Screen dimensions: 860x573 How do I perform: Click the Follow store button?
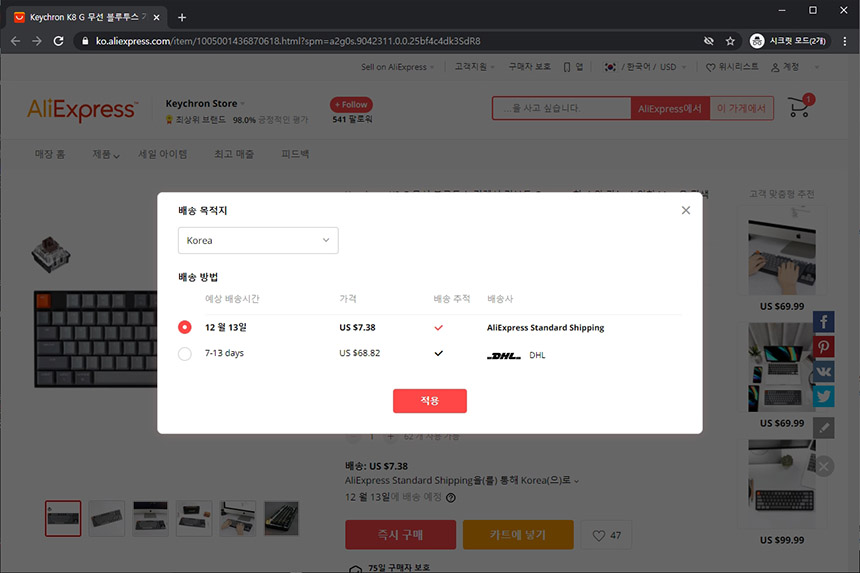click(351, 104)
